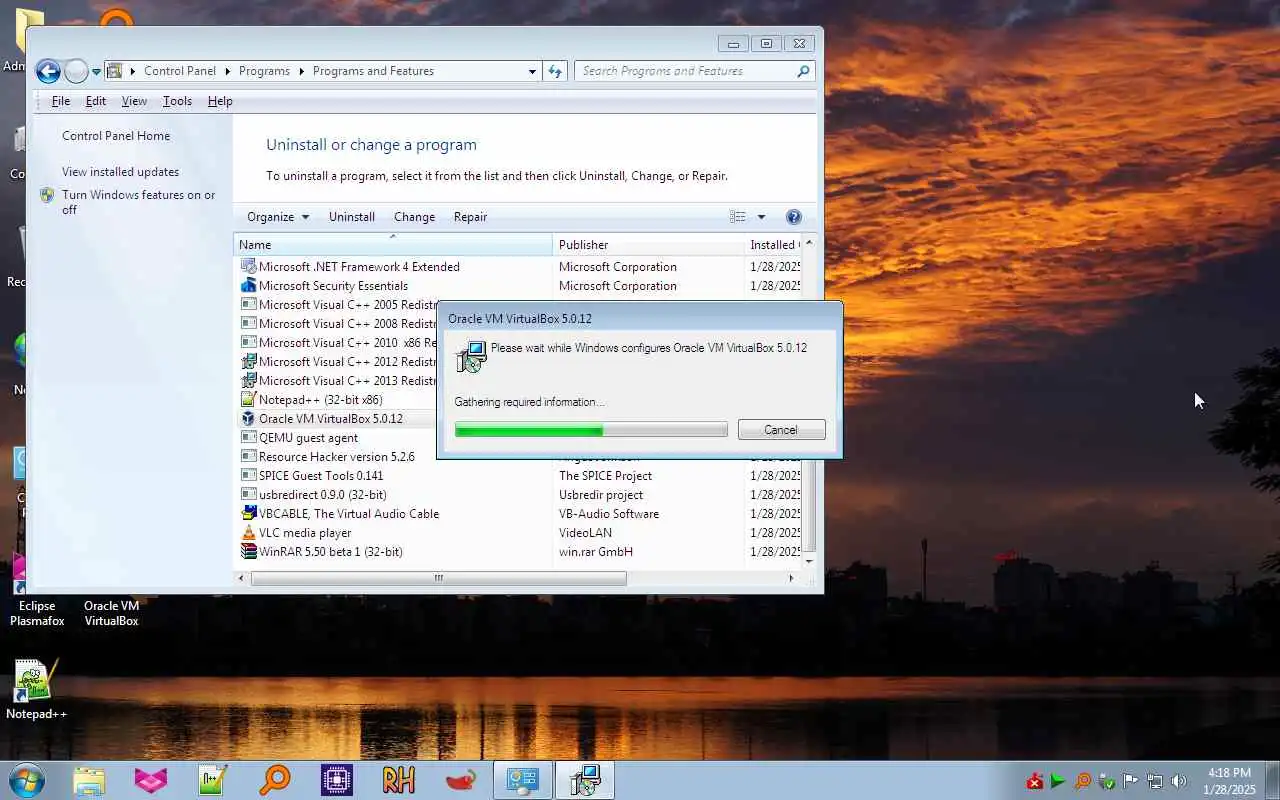Sort by the Name column header
Image resolution: width=1280 pixels, height=800 pixels.
click(393, 245)
